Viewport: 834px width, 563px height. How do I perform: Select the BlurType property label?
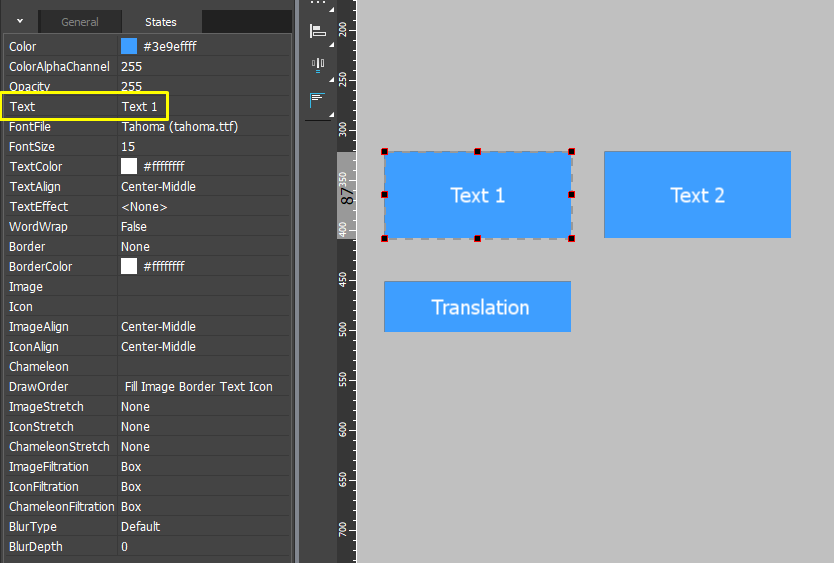32,527
